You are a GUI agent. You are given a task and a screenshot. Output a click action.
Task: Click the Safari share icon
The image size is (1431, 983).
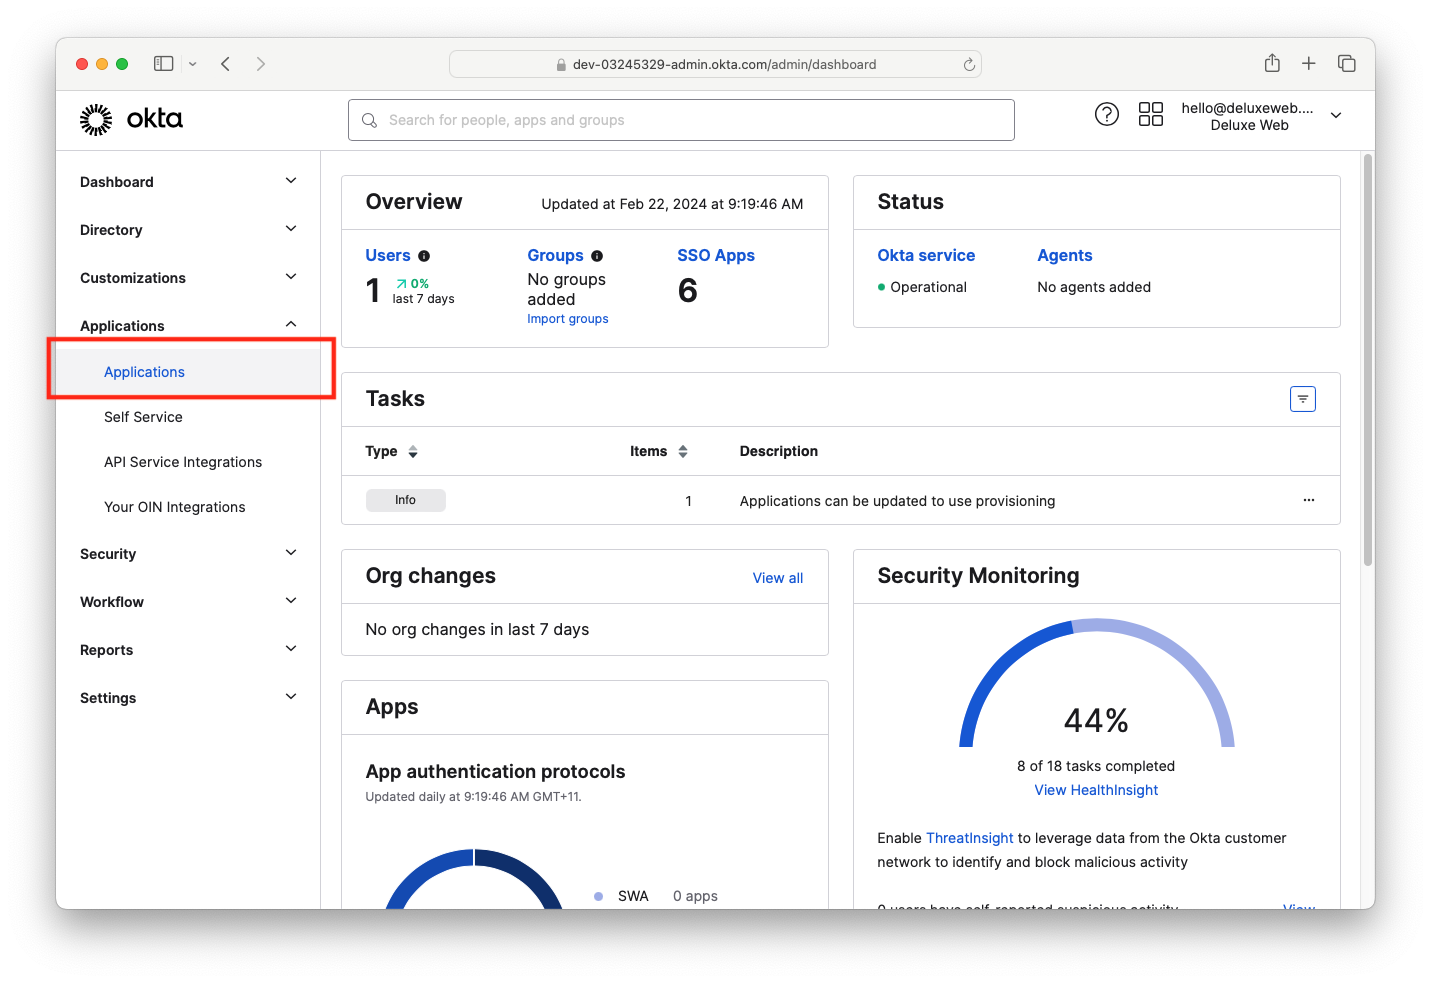pos(1271,64)
